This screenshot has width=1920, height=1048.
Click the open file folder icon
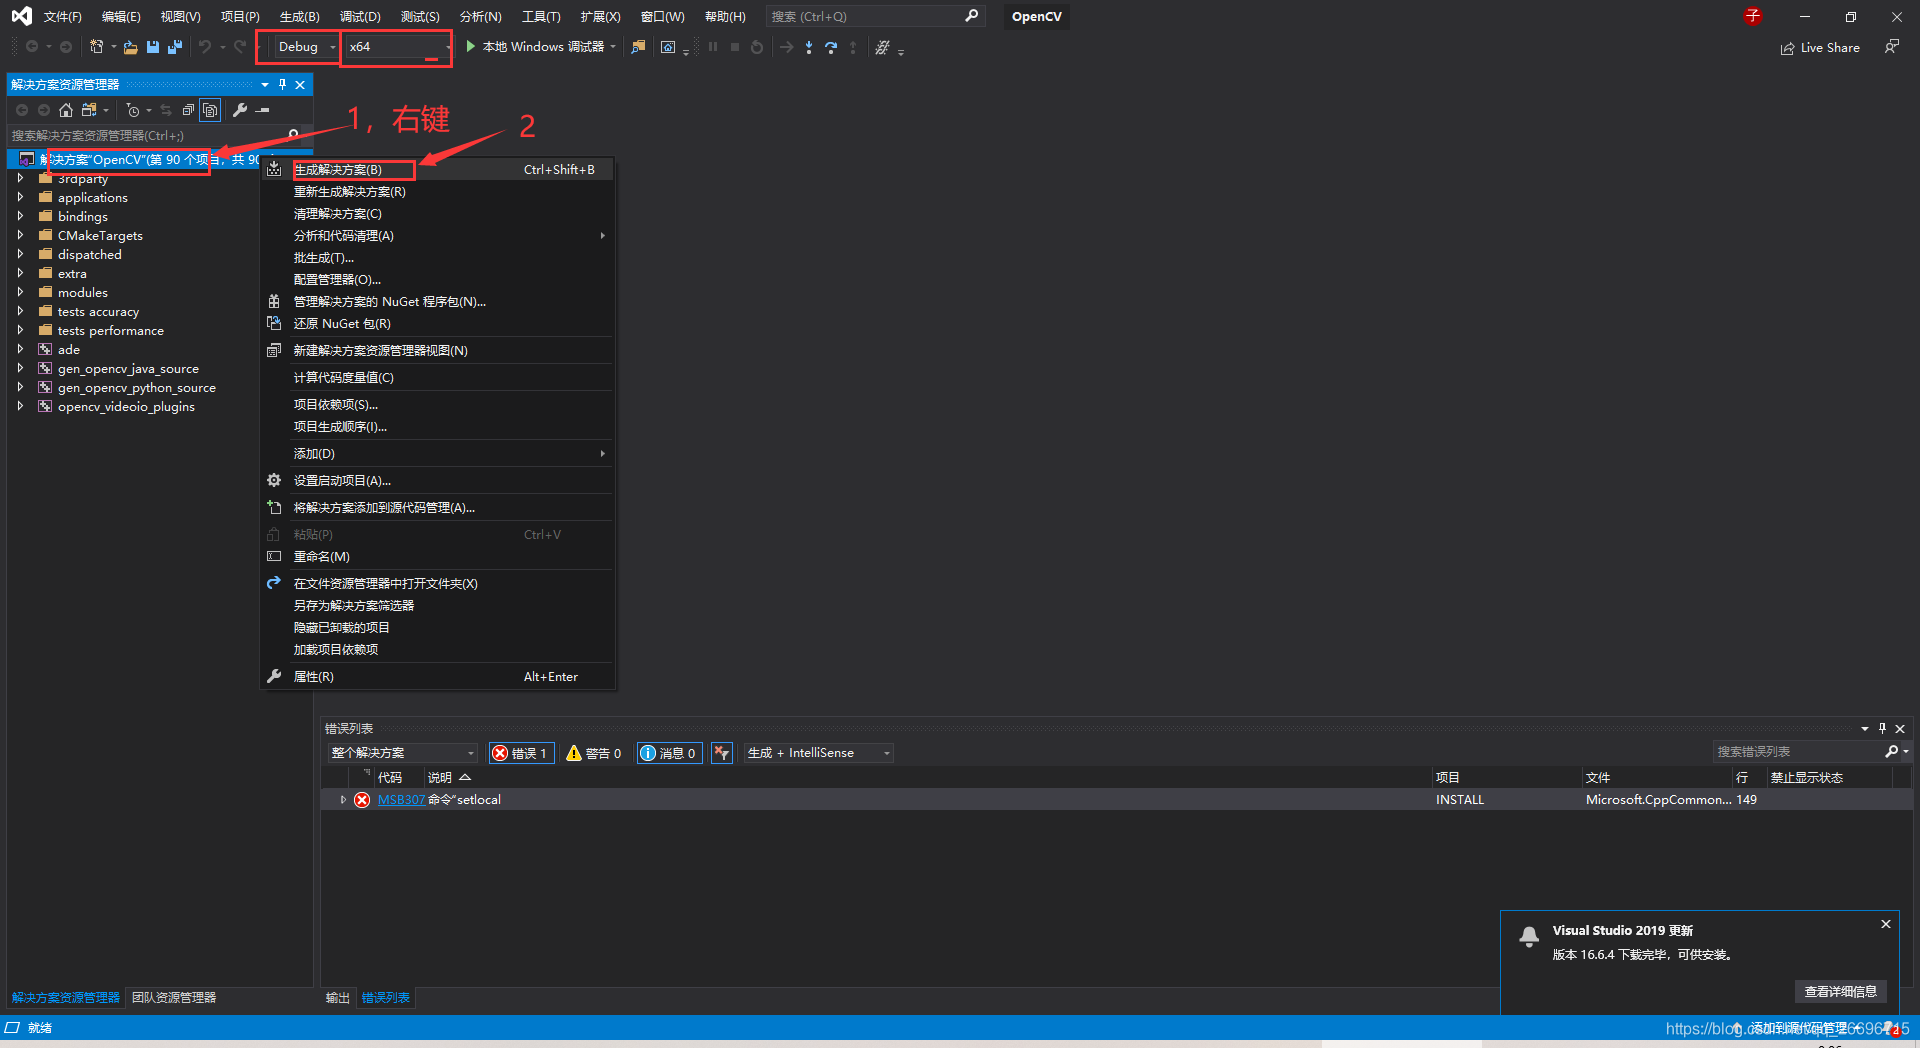coord(130,47)
